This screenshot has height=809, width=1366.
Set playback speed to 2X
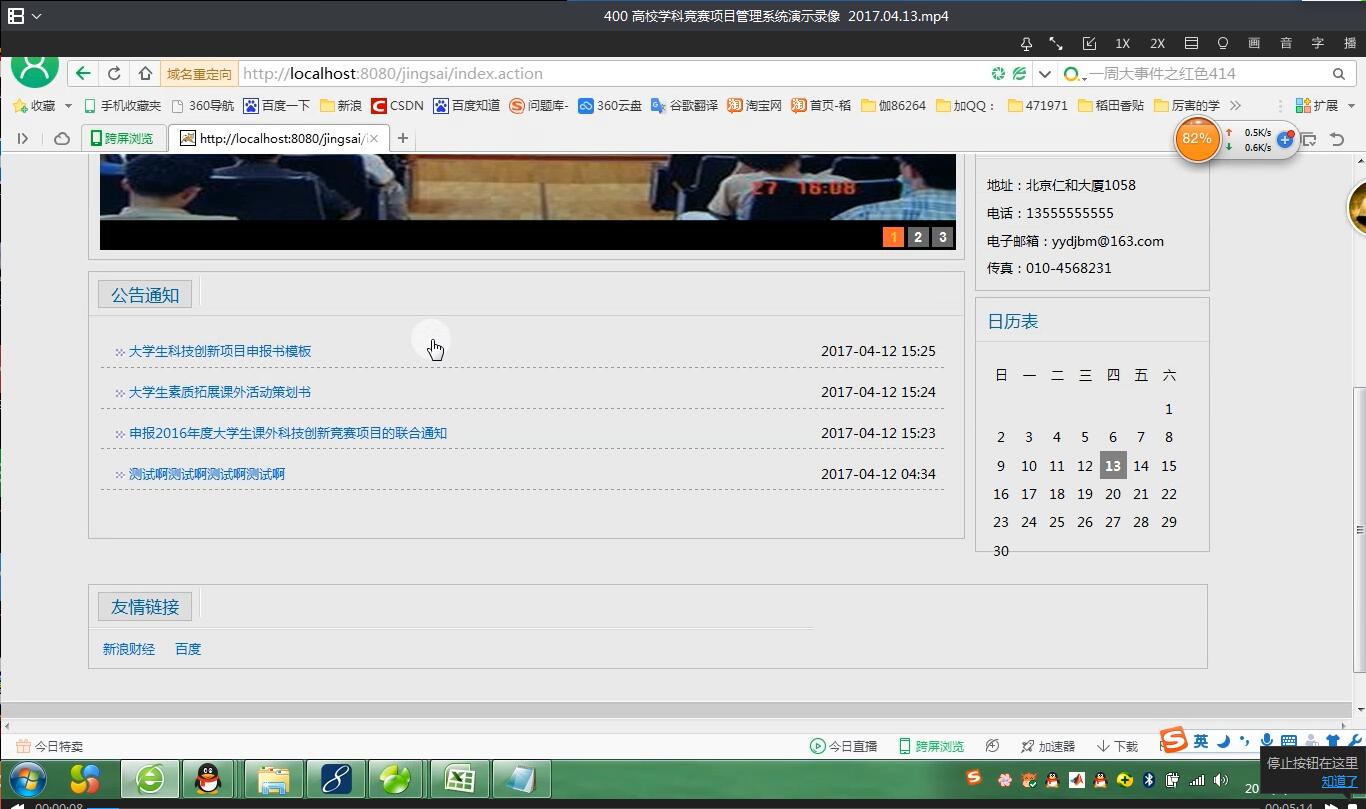(x=1157, y=44)
